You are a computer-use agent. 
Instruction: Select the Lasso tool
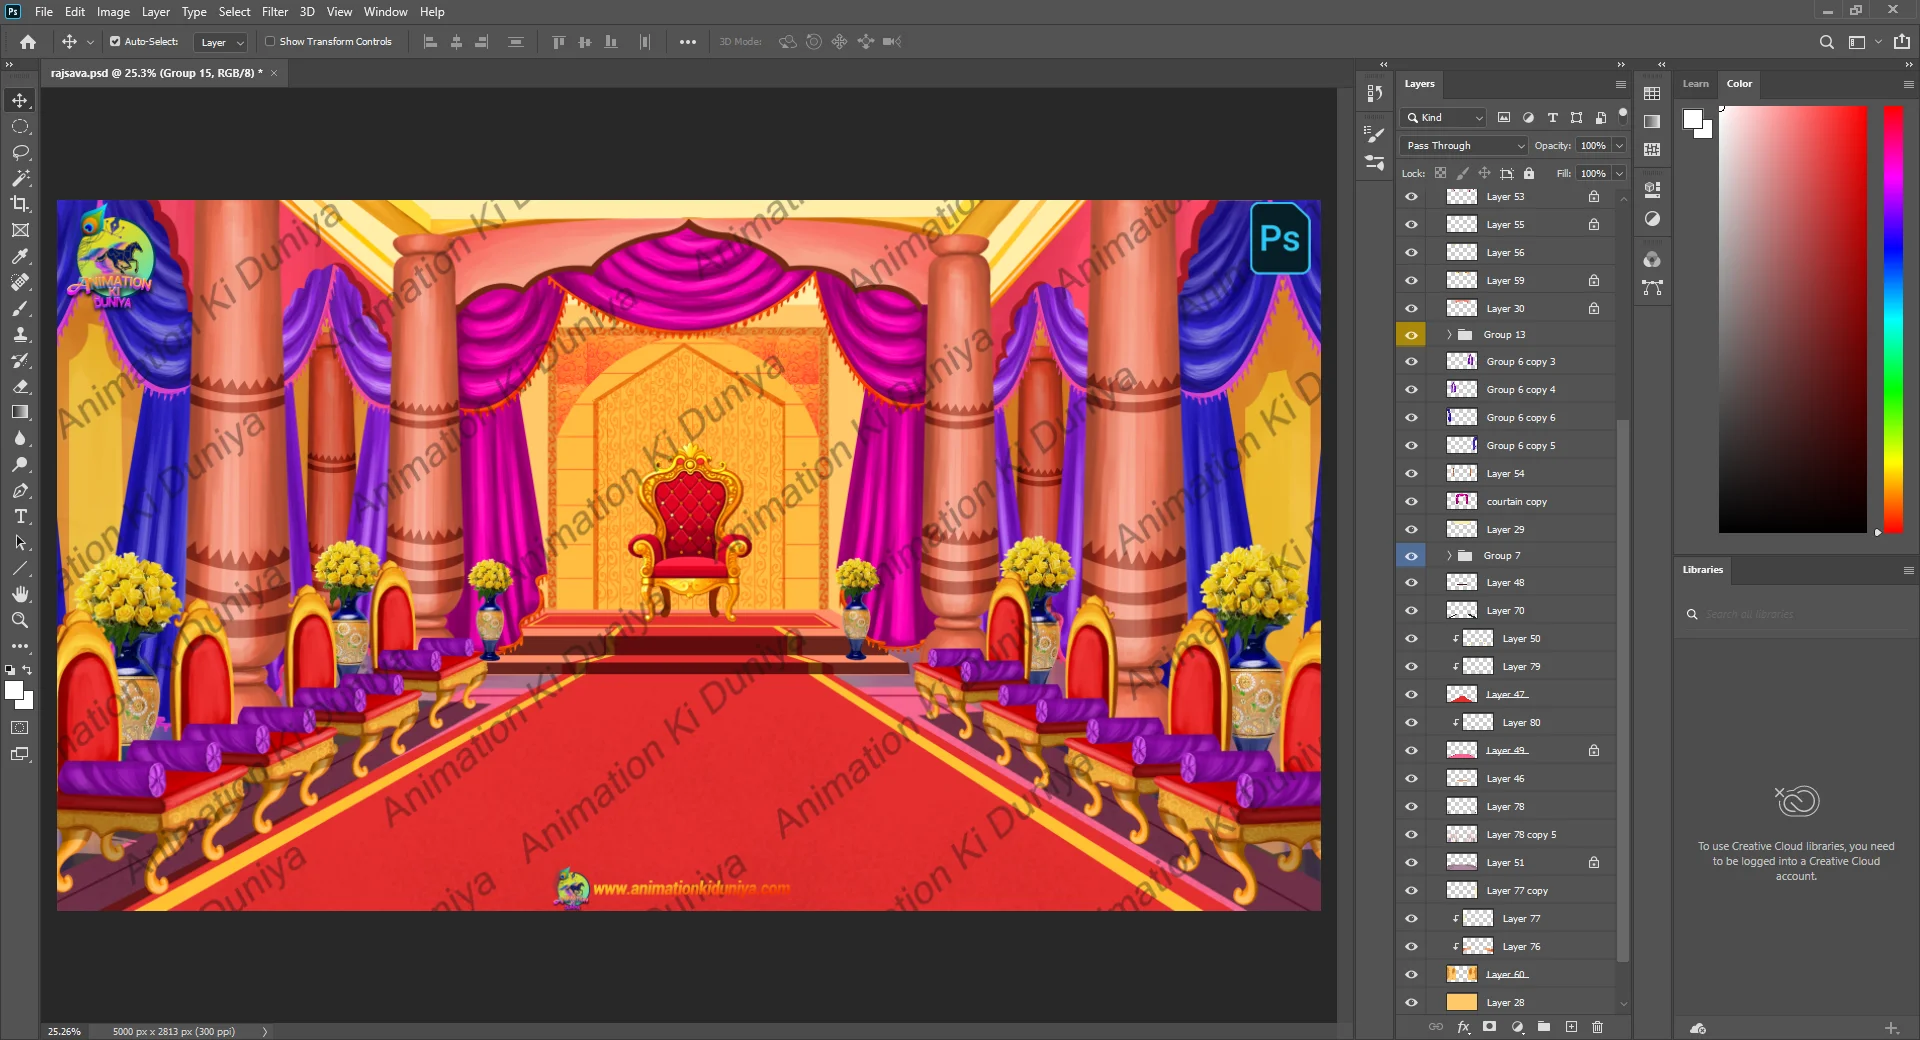tap(20, 152)
